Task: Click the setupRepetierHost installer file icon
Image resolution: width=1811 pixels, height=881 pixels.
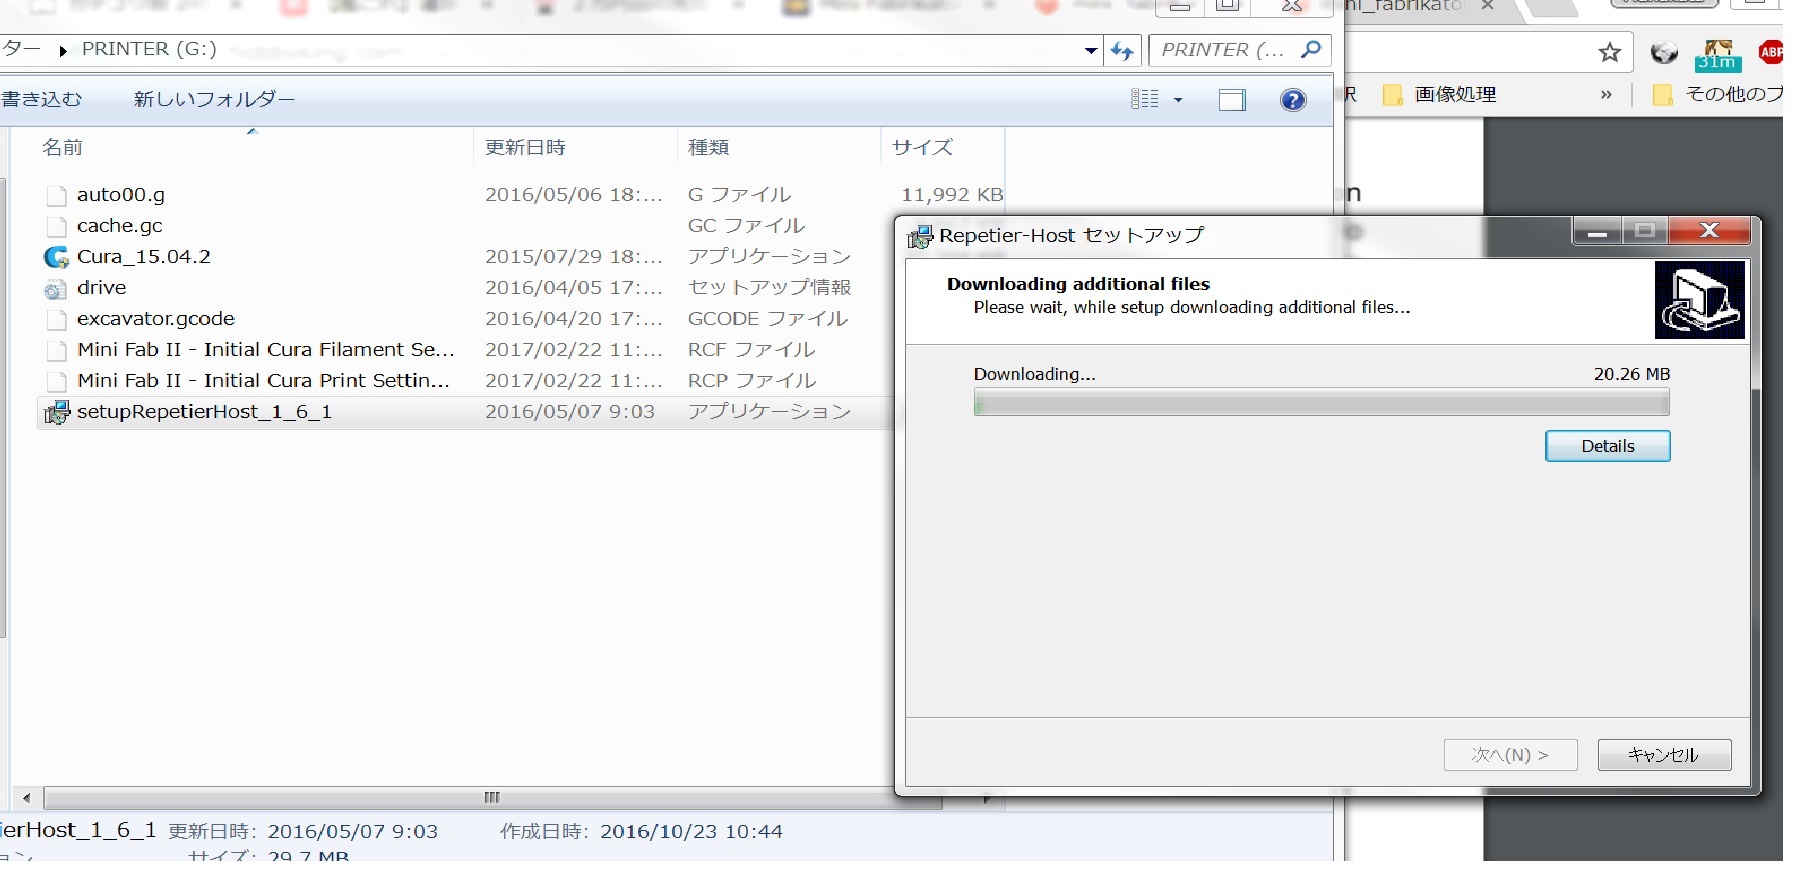Action: click(57, 412)
